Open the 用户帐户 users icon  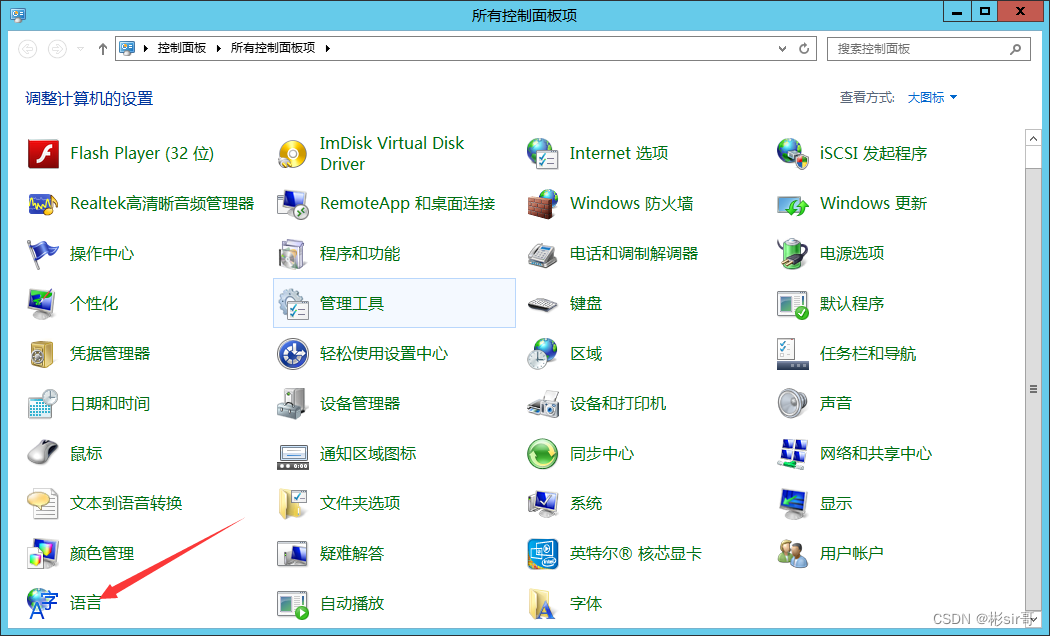pyautogui.click(x=793, y=554)
